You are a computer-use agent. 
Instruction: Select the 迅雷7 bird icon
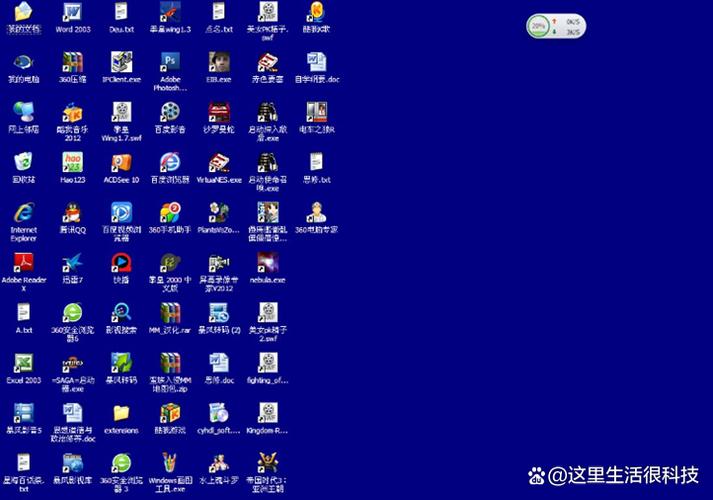point(73,263)
